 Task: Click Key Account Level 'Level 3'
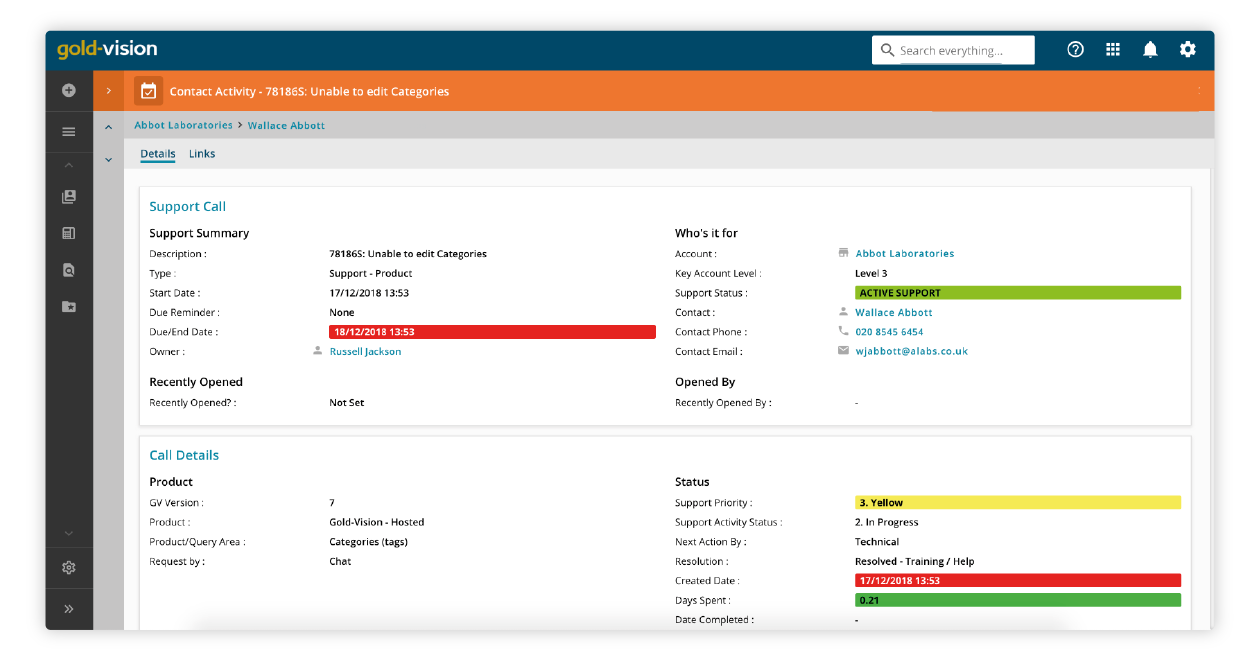[x=871, y=274]
